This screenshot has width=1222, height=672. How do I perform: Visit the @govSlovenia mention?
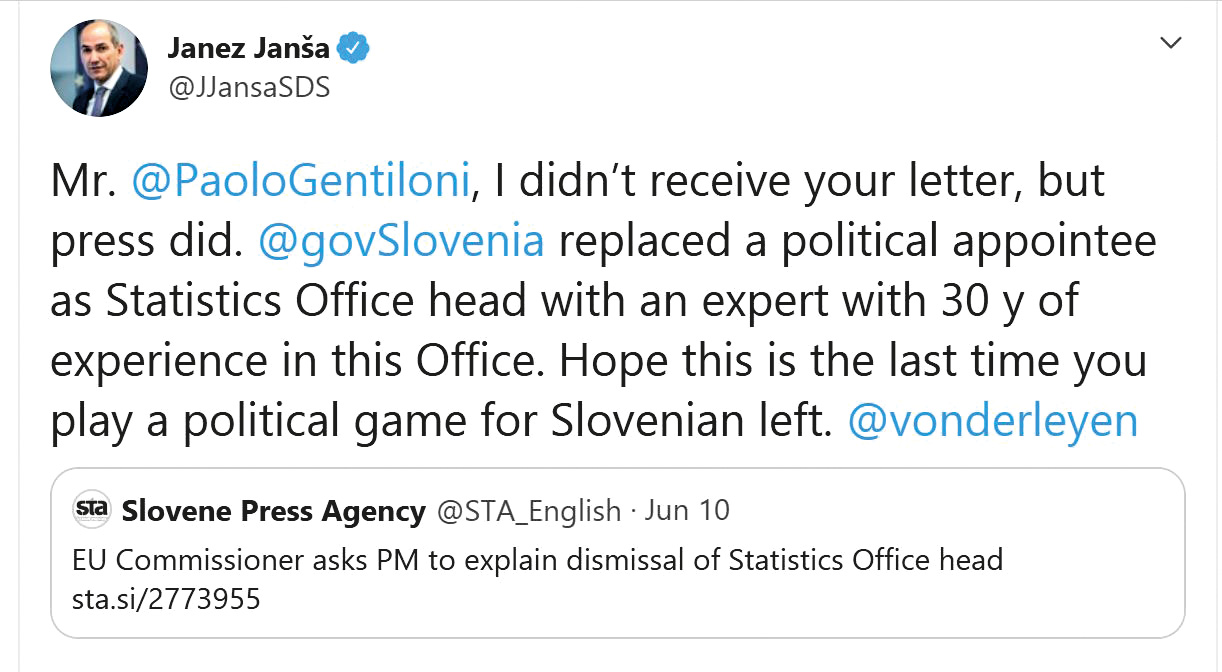pyautogui.click(x=401, y=241)
